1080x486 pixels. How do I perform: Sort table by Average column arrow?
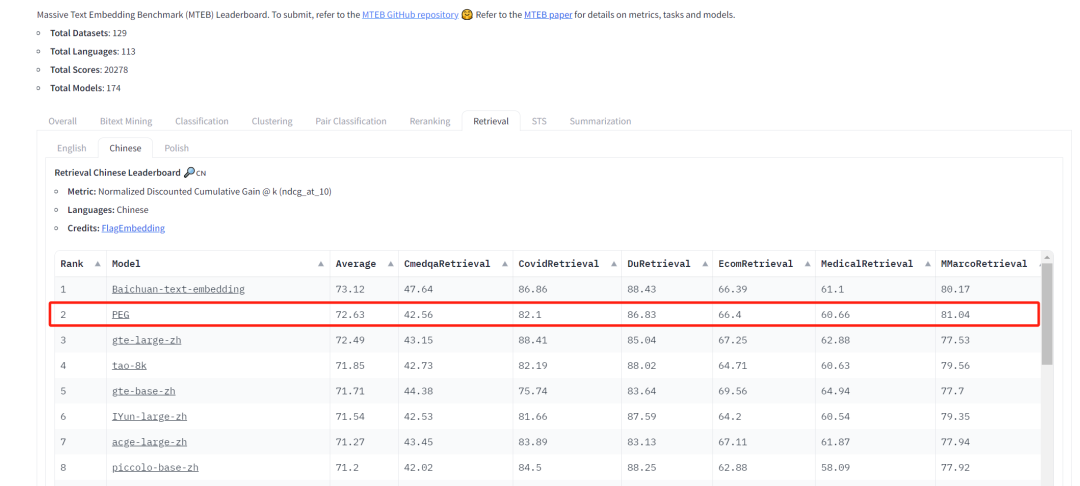tap(389, 264)
